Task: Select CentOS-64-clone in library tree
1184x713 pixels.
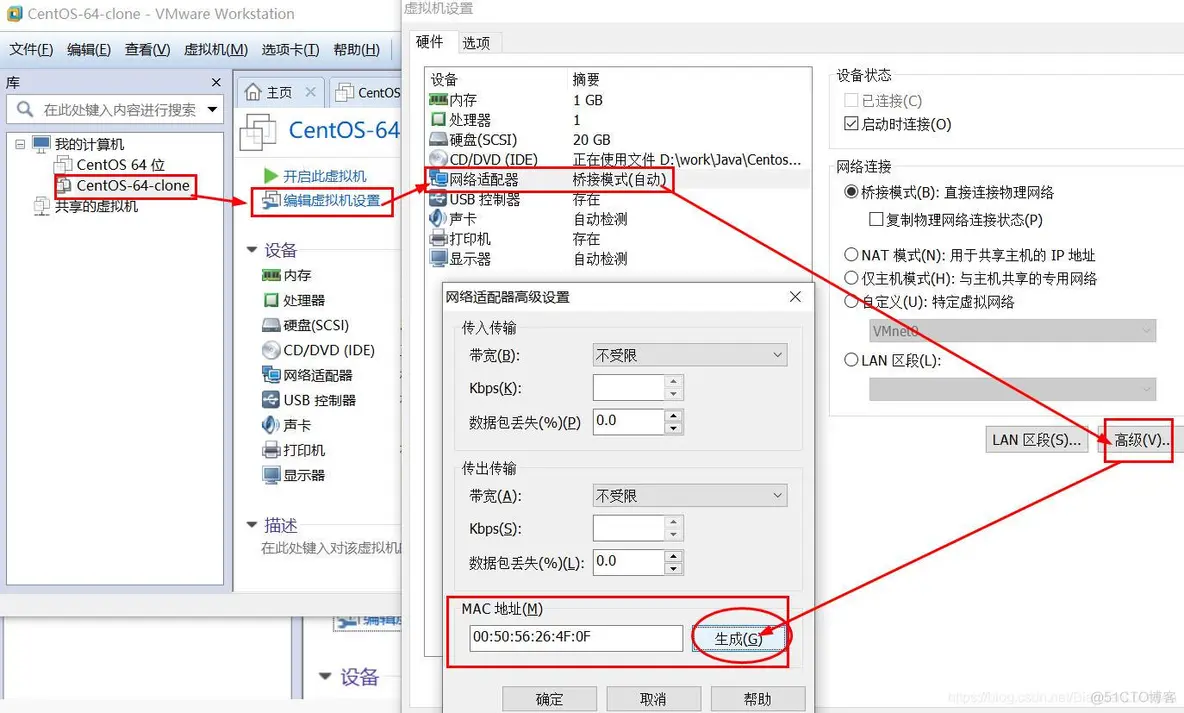Action: coord(133,185)
